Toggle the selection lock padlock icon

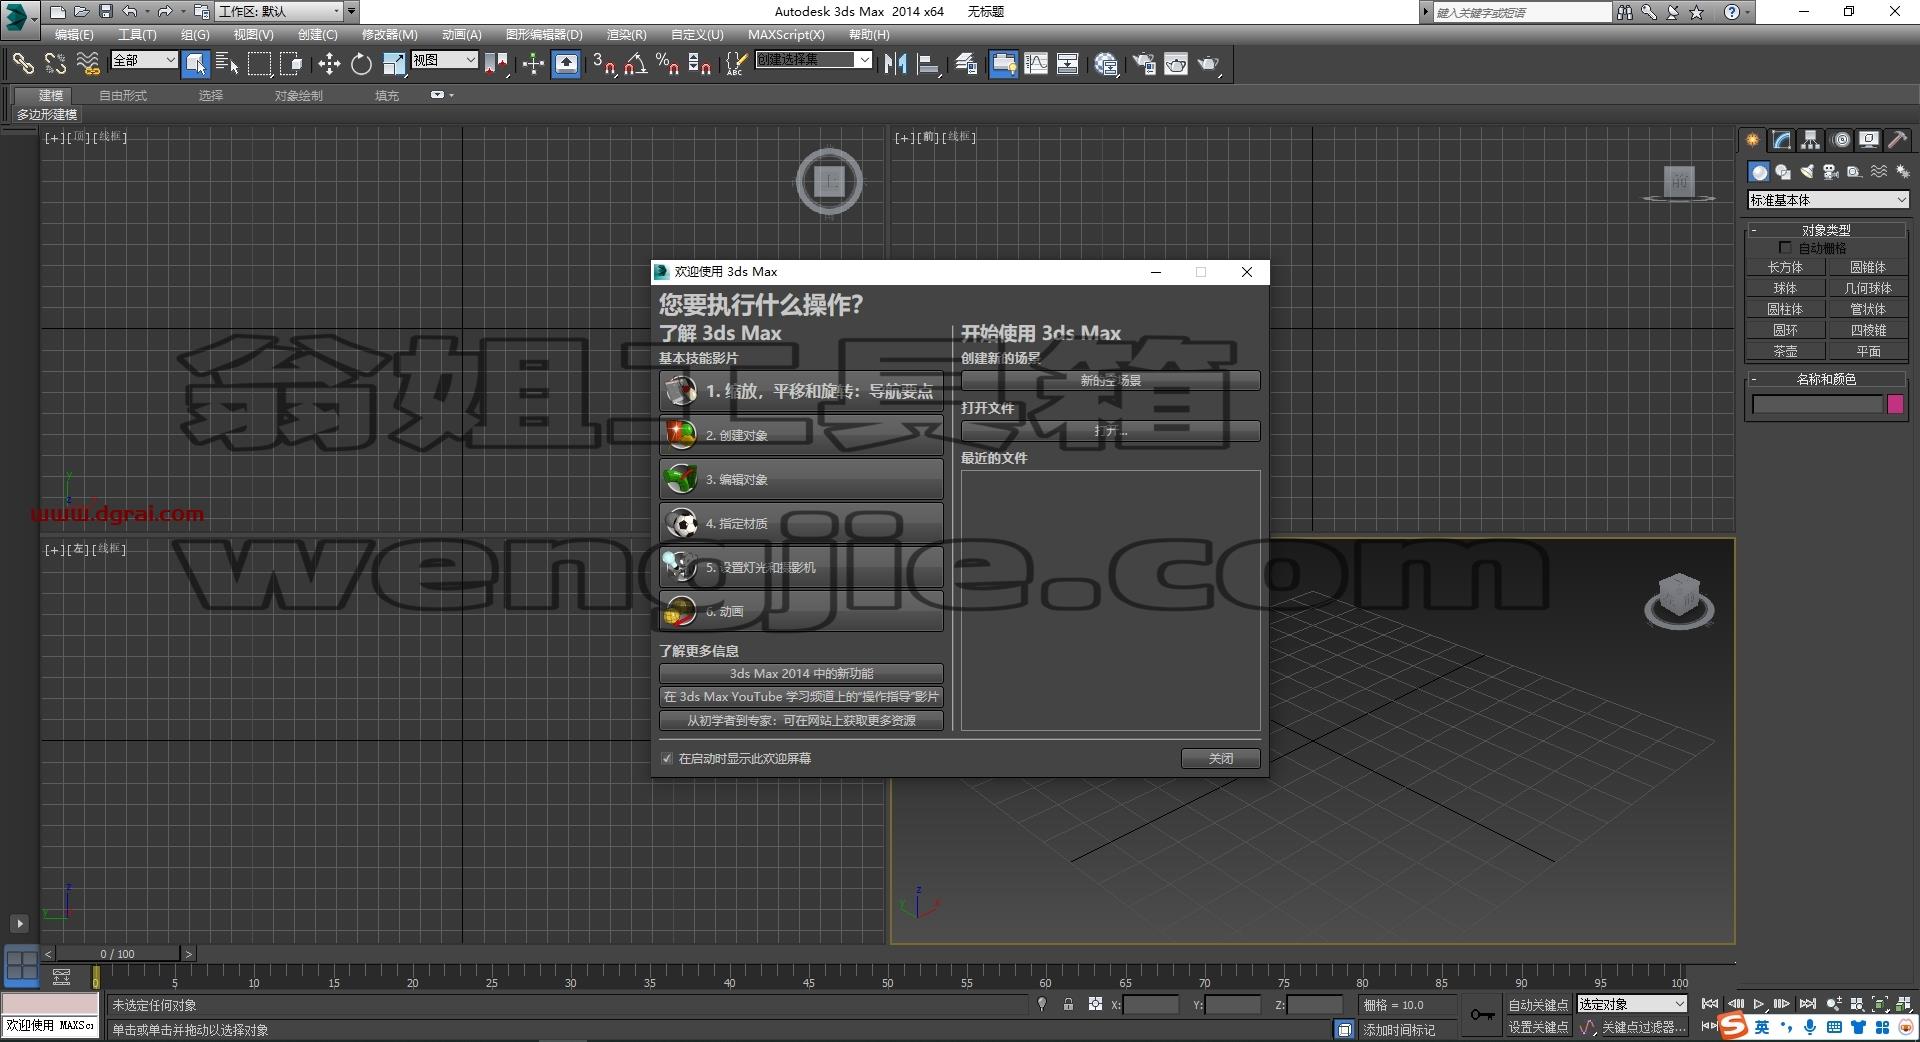tap(1068, 1004)
